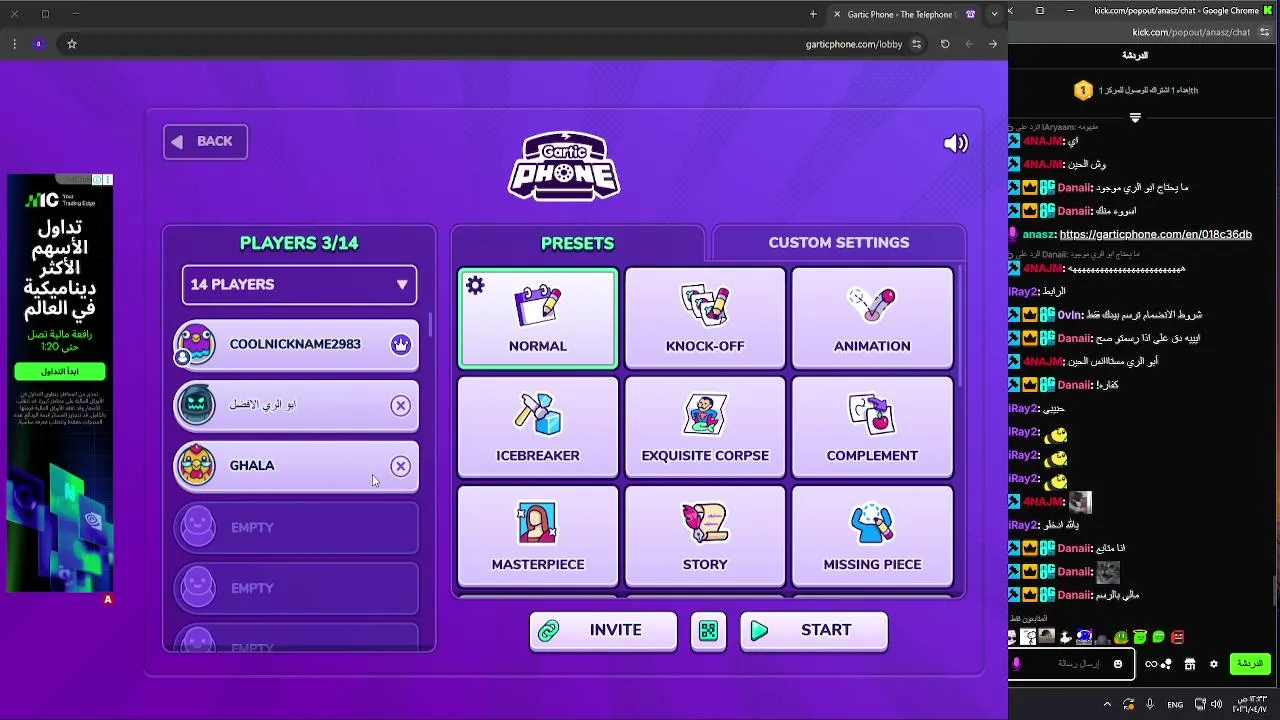Click the green start trading ad button
1280x720 pixels.
[59, 372]
